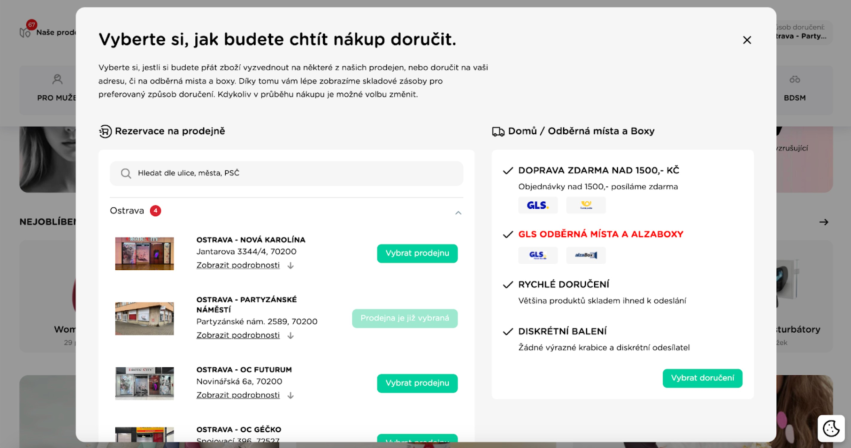The height and width of the screenshot is (448, 851).
Task: Click the delivery method selector in background header
Action: tap(803, 31)
